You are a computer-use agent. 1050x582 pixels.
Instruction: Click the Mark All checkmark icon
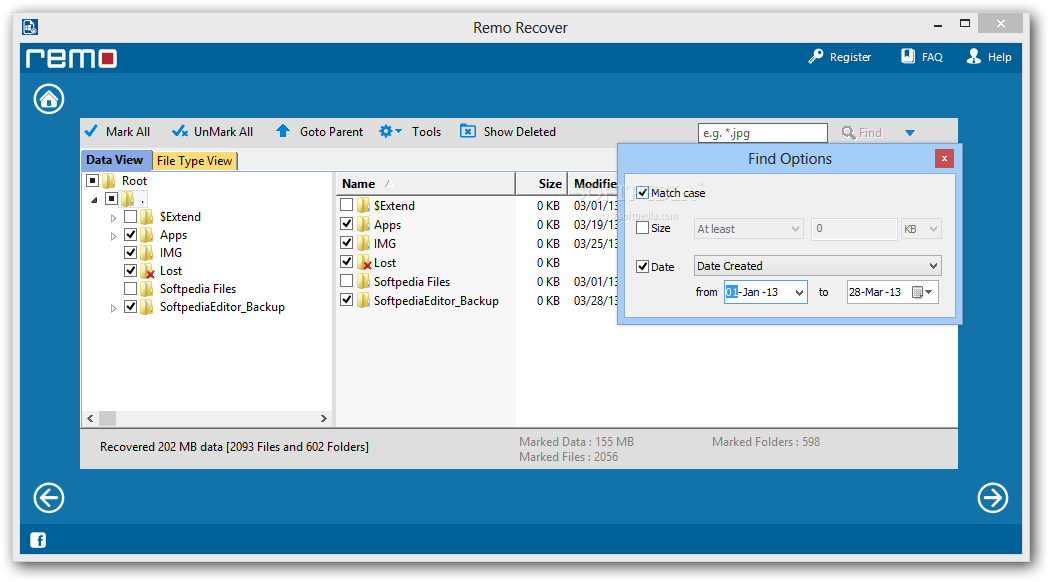click(91, 131)
